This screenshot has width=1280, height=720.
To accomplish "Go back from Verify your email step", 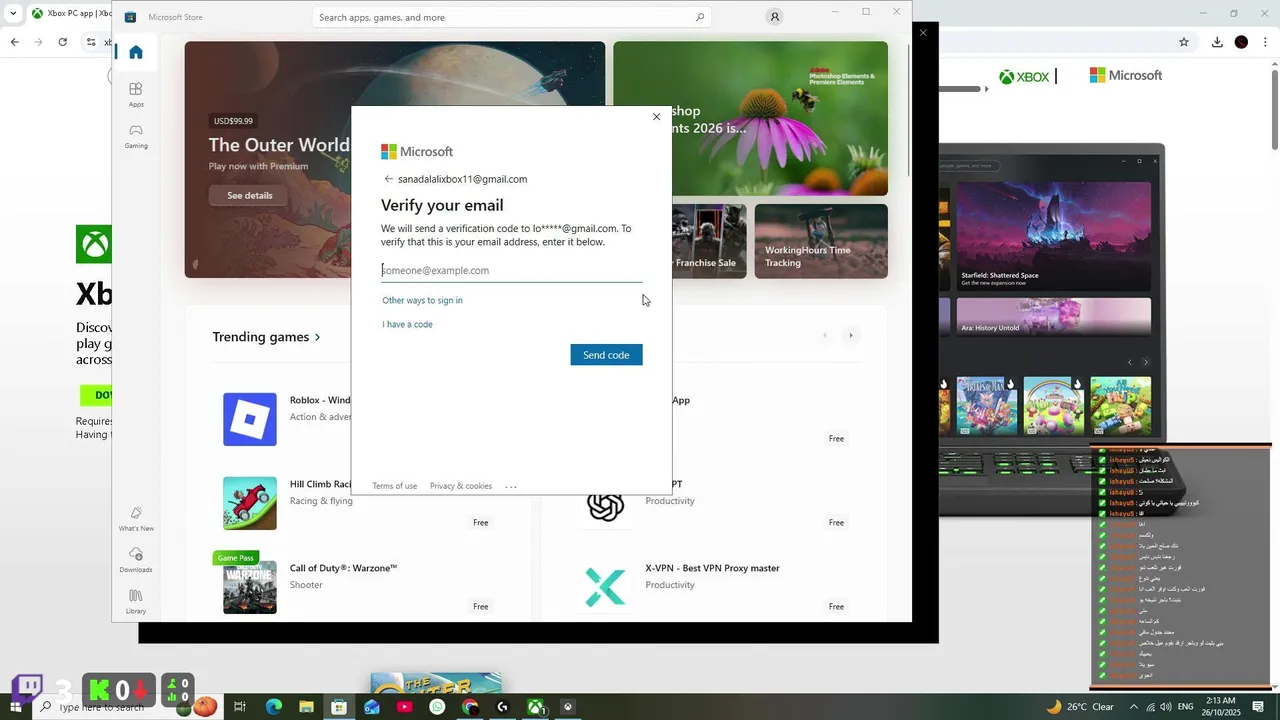I will pyautogui.click(x=389, y=179).
